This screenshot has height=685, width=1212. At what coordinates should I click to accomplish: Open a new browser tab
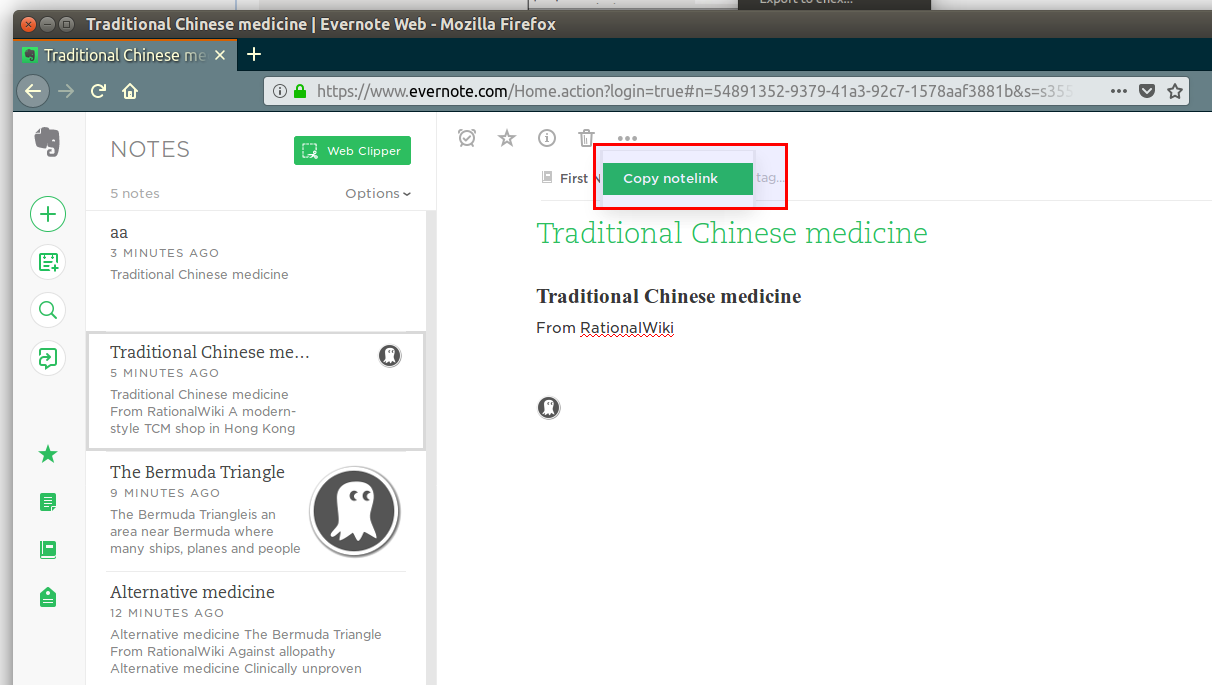(x=254, y=54)
